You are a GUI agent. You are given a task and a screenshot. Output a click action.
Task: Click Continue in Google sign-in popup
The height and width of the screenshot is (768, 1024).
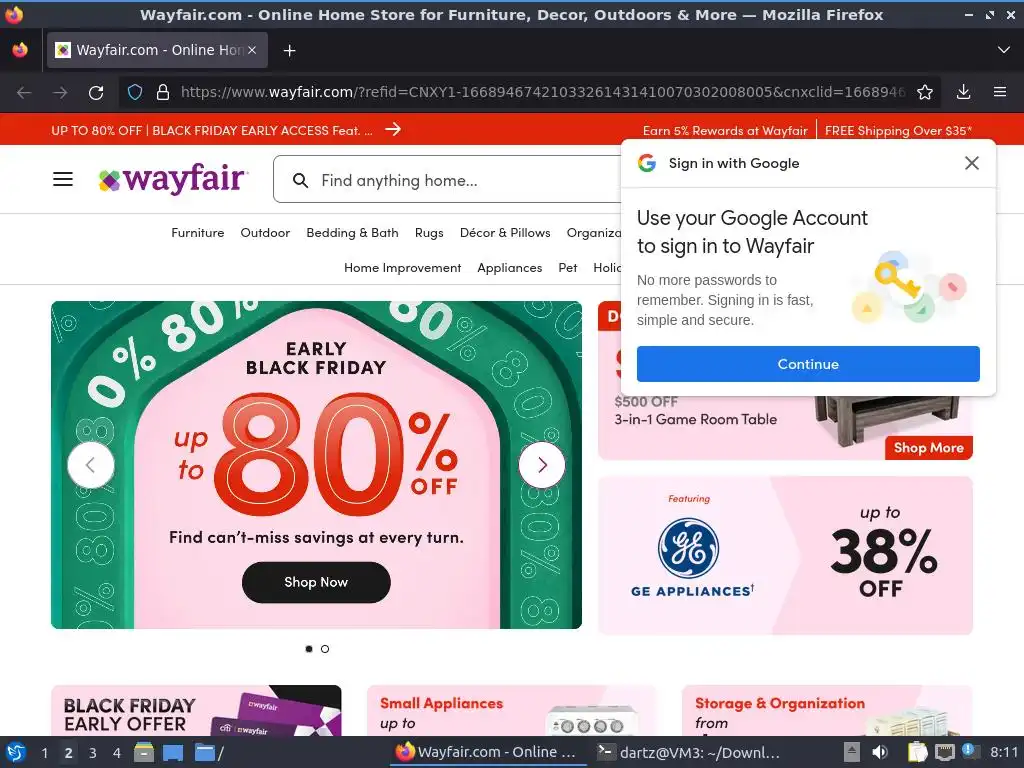808,364
